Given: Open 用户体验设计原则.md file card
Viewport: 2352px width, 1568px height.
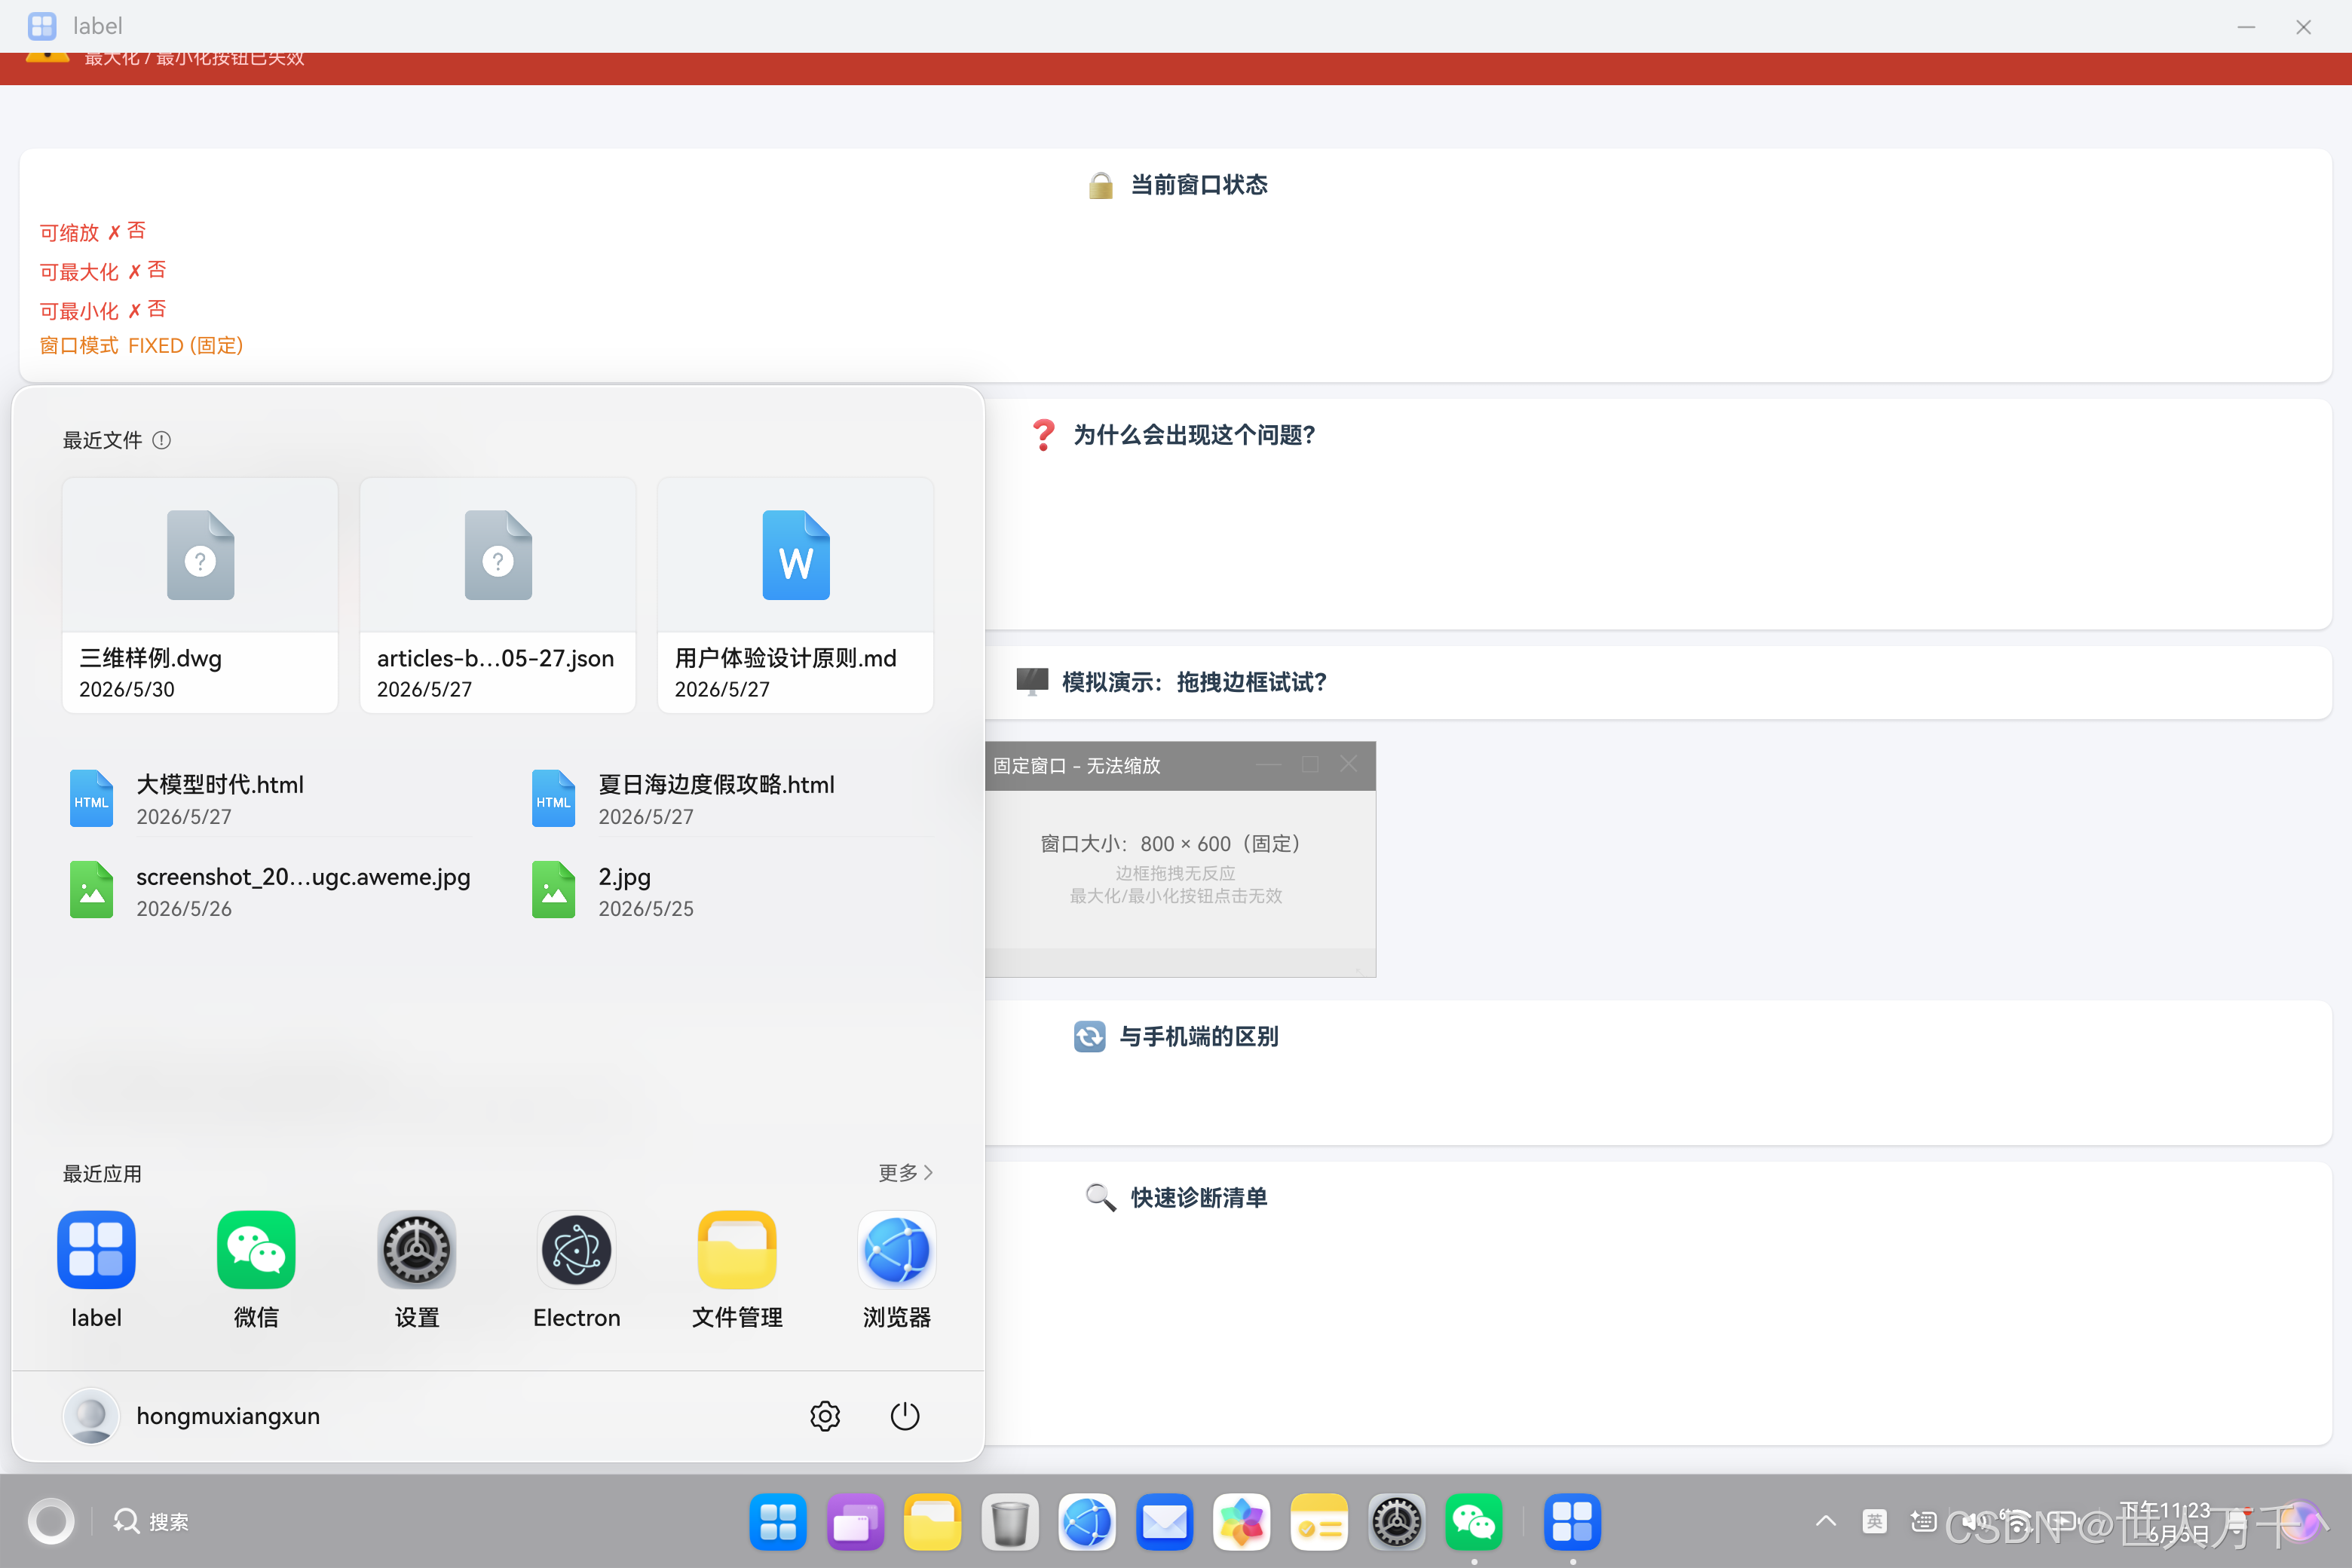Looking at the screenshot, I should coord(796,595).
